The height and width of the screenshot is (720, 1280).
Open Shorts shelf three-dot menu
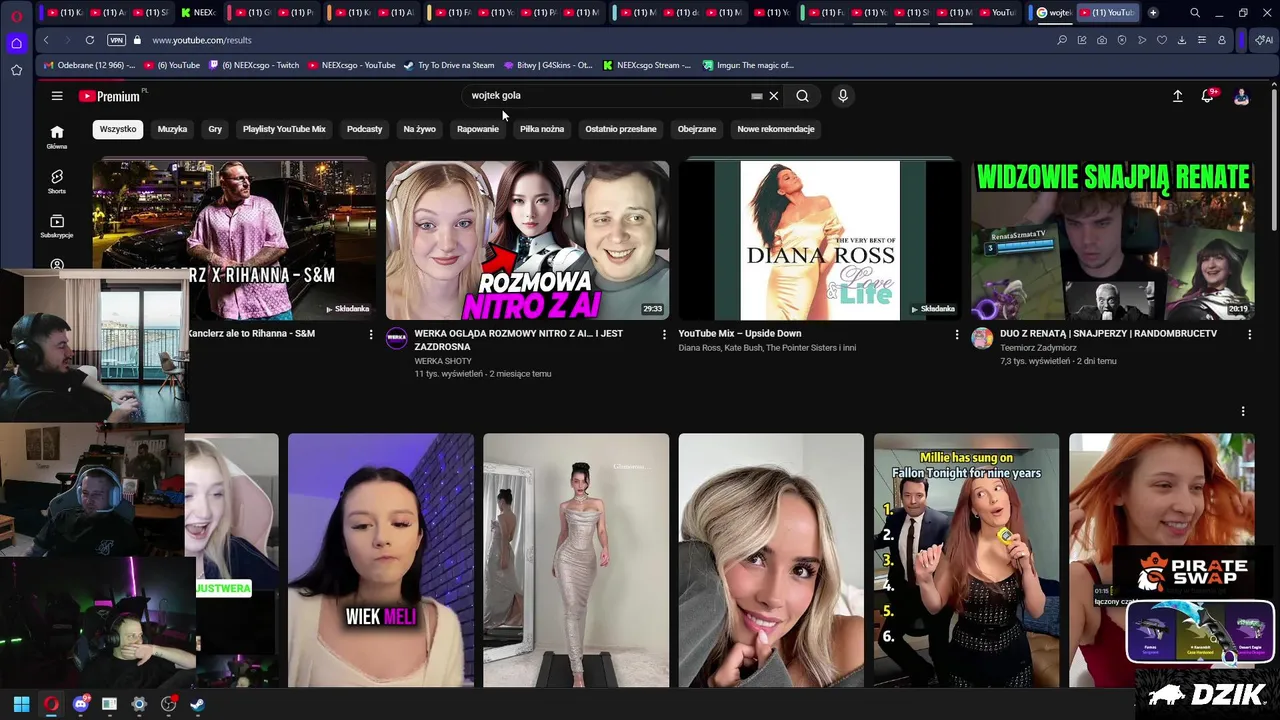(x=1243, y=411)
